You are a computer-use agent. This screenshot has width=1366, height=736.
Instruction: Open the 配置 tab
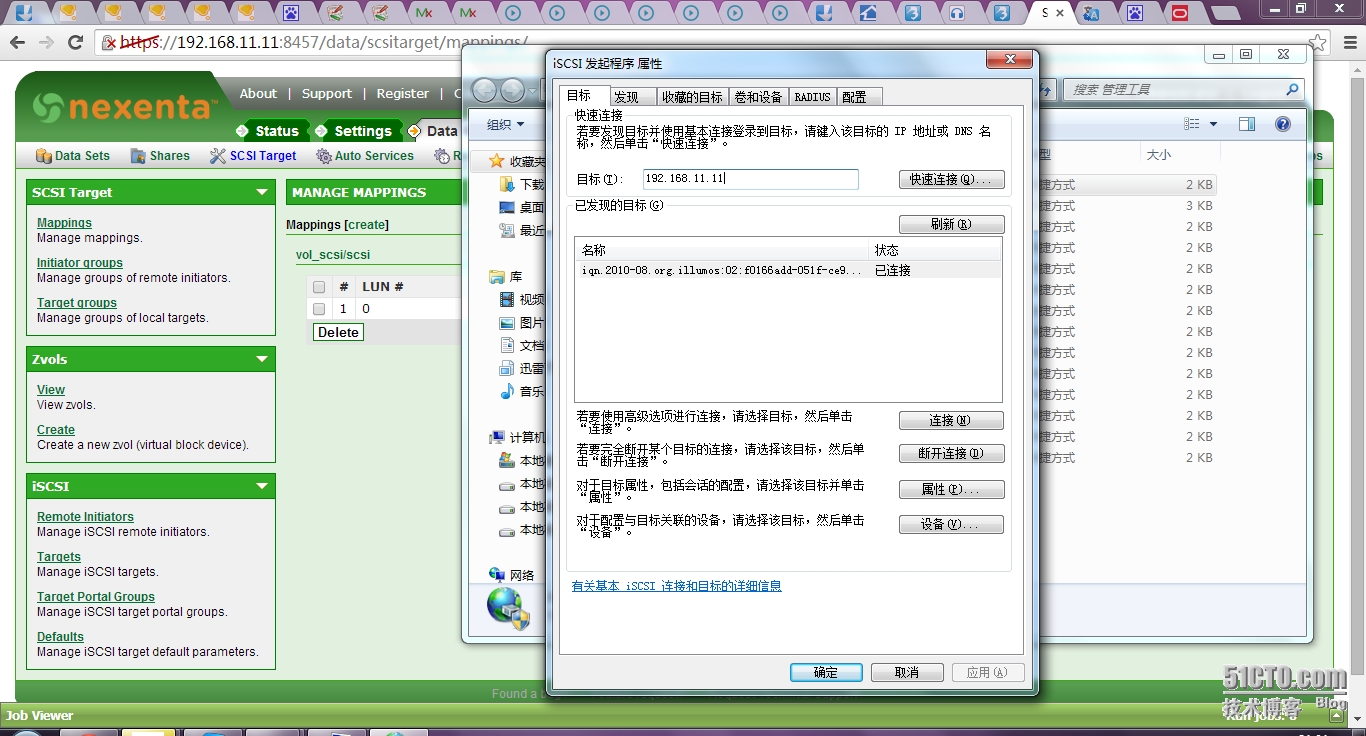click(859, 97)
